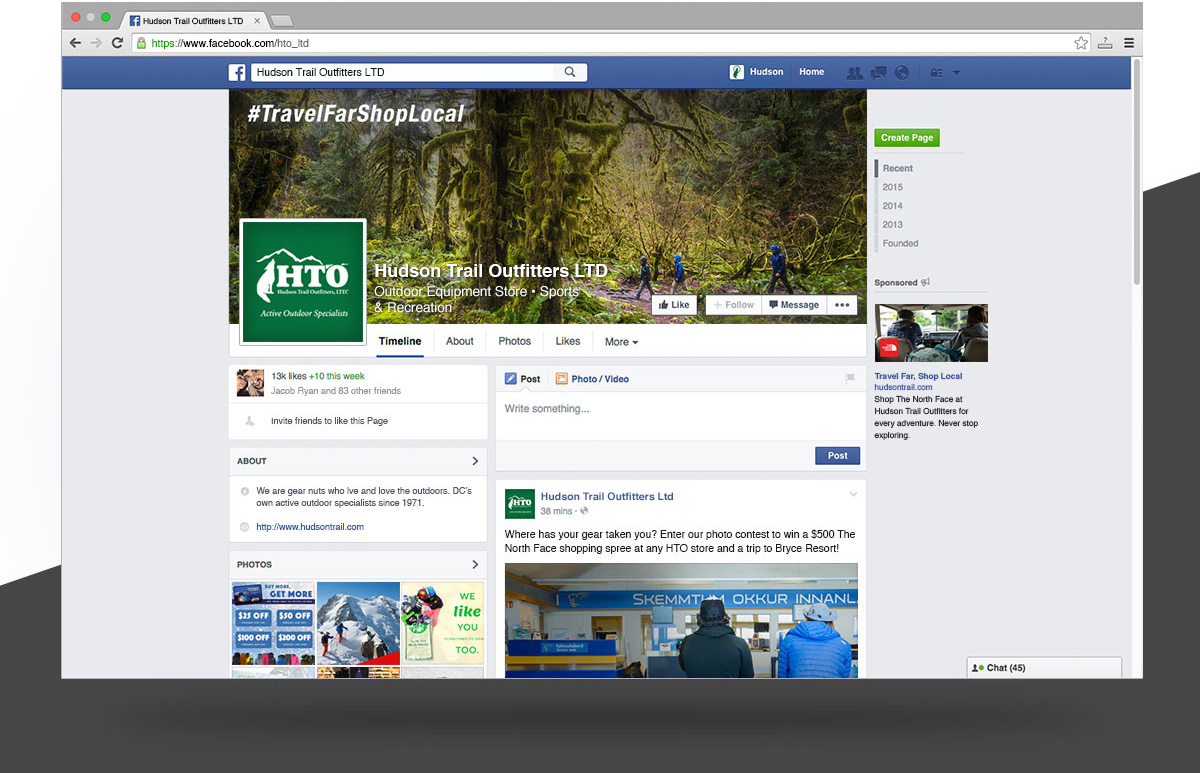Expand the PHOTOS section chevron

[x=475, y=565]
